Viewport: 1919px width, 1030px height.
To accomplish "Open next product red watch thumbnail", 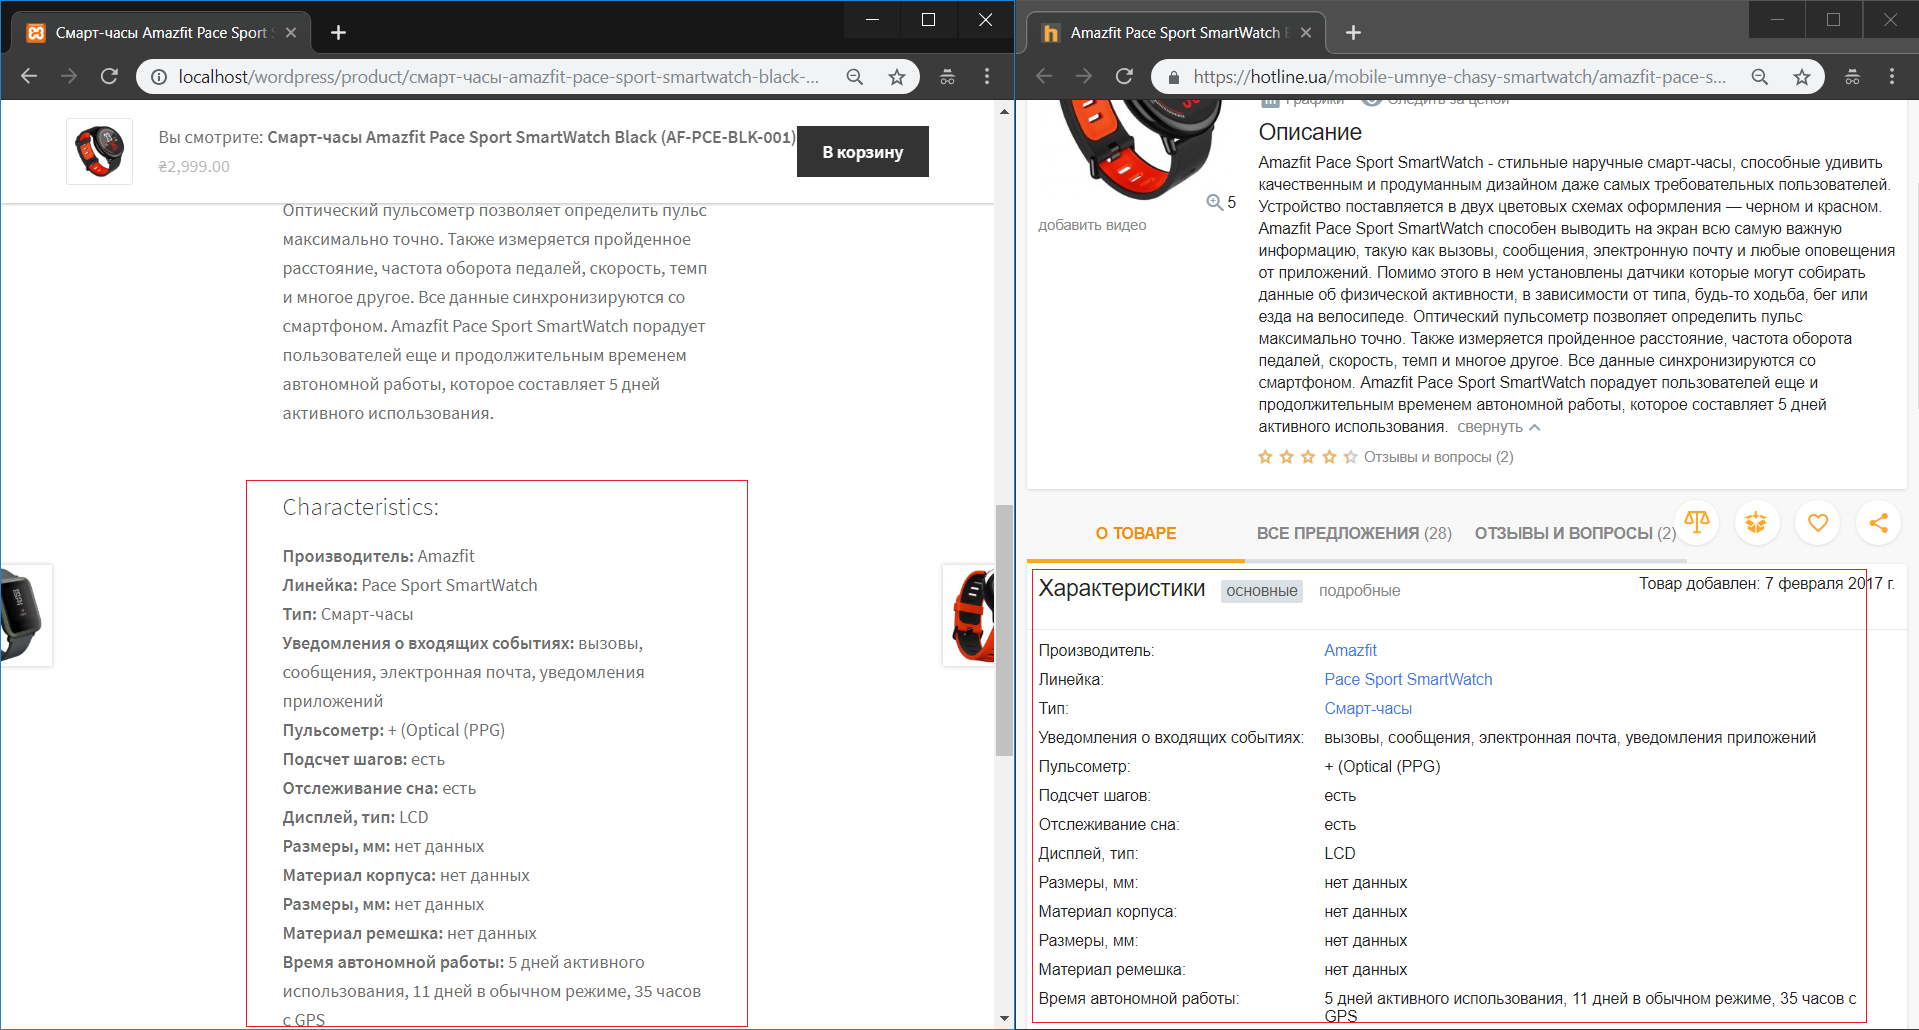I will [968, 615].
